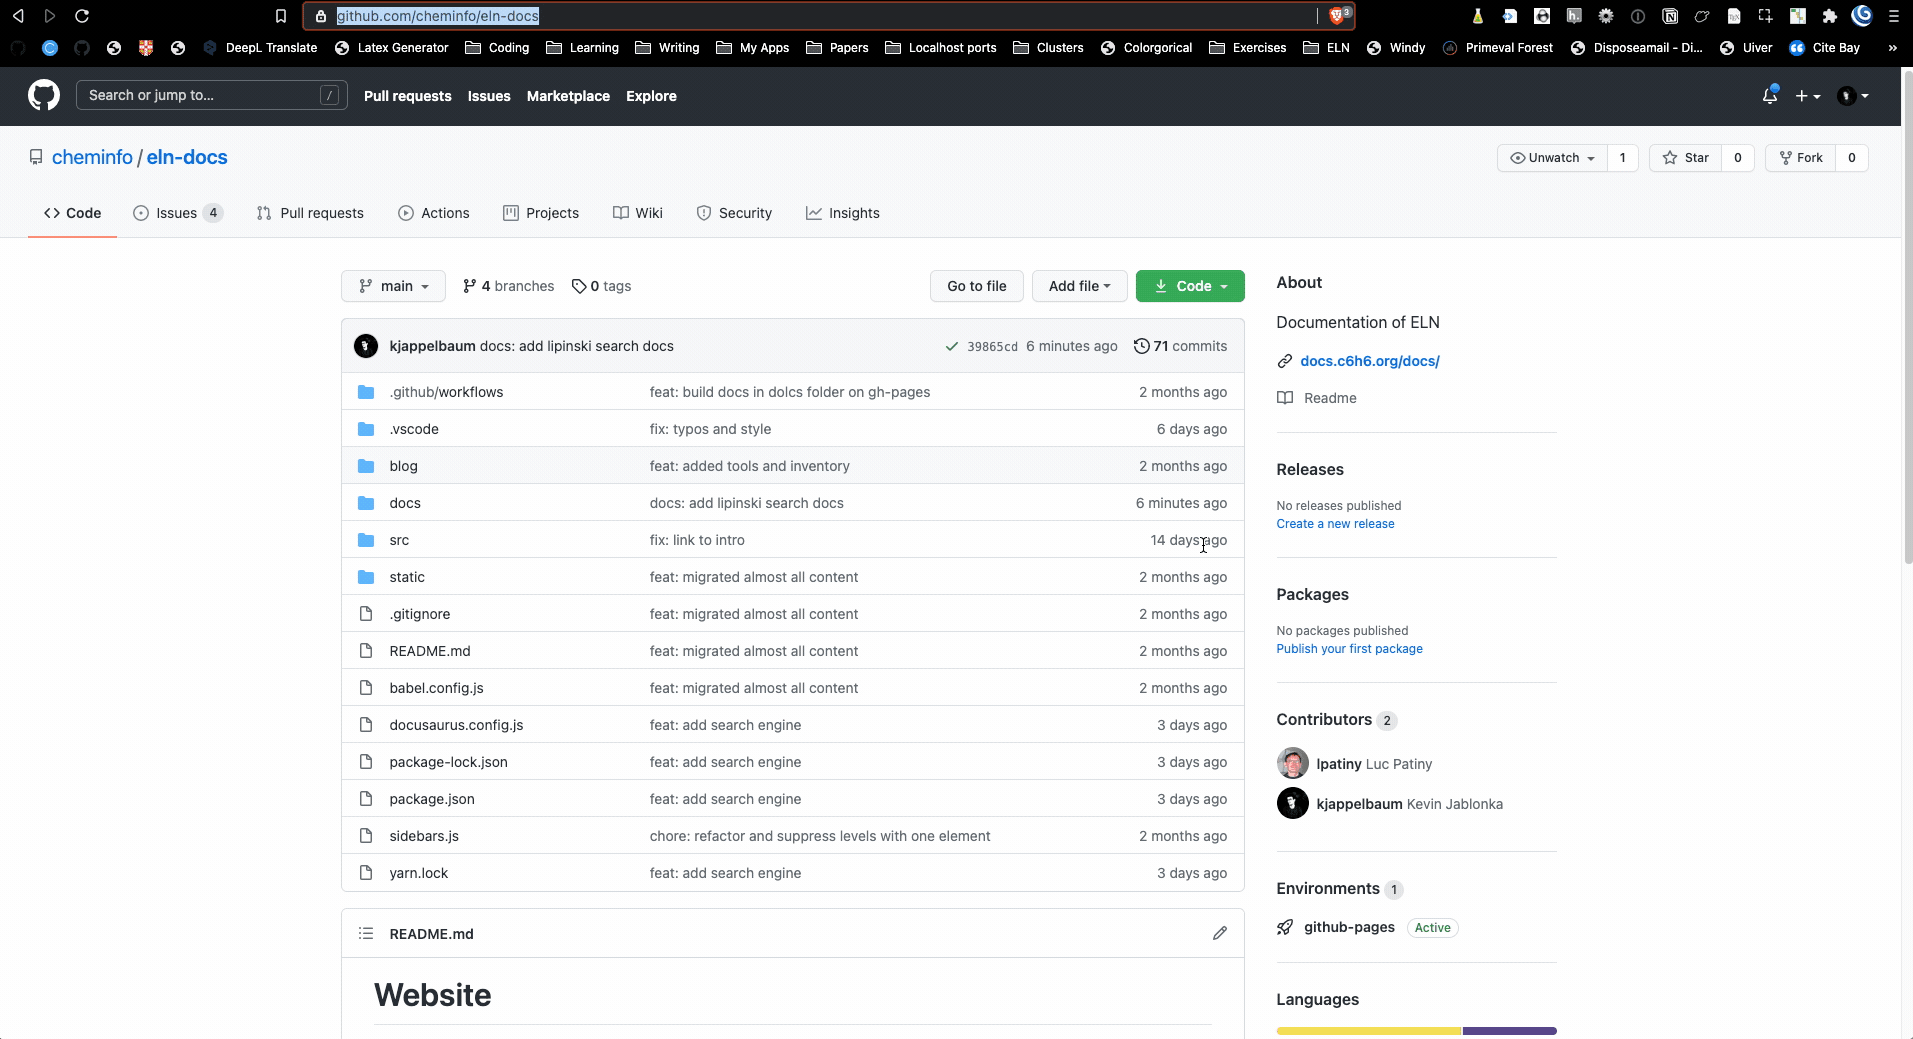
Task: Open the Papers bookmarks folder
Action: point(837,48)
